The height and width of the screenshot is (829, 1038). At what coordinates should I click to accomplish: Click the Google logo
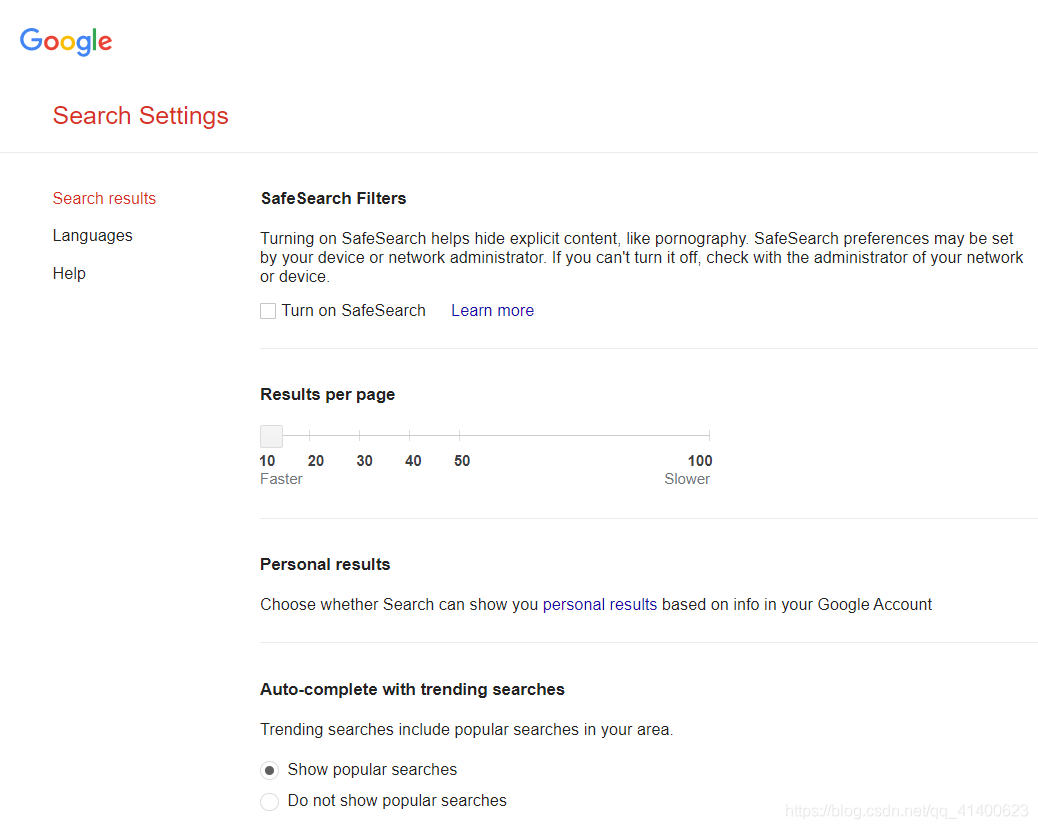66,42
